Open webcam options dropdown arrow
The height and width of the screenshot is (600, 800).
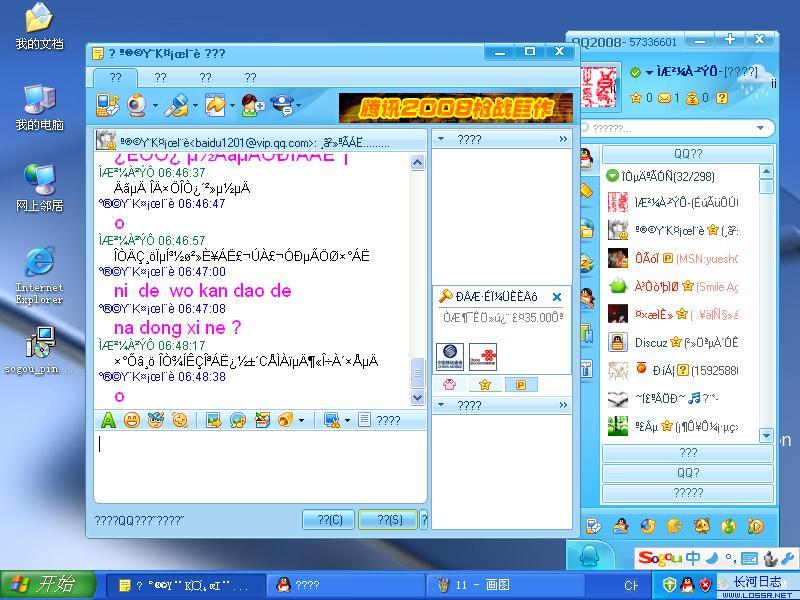click(155, 106)
